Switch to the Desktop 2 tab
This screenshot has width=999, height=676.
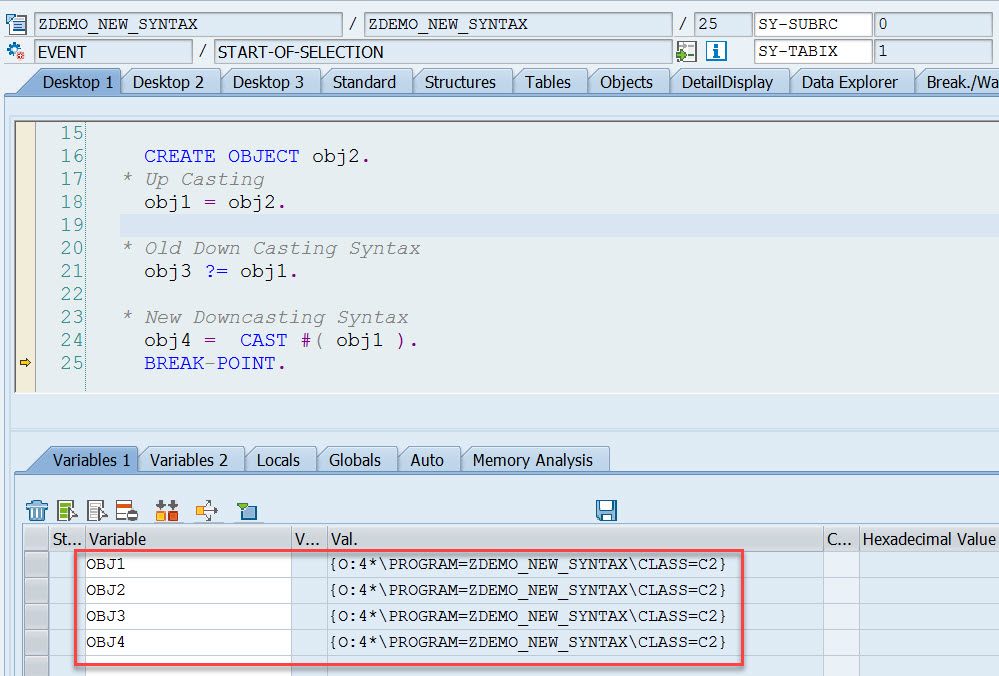coord(168,82)
